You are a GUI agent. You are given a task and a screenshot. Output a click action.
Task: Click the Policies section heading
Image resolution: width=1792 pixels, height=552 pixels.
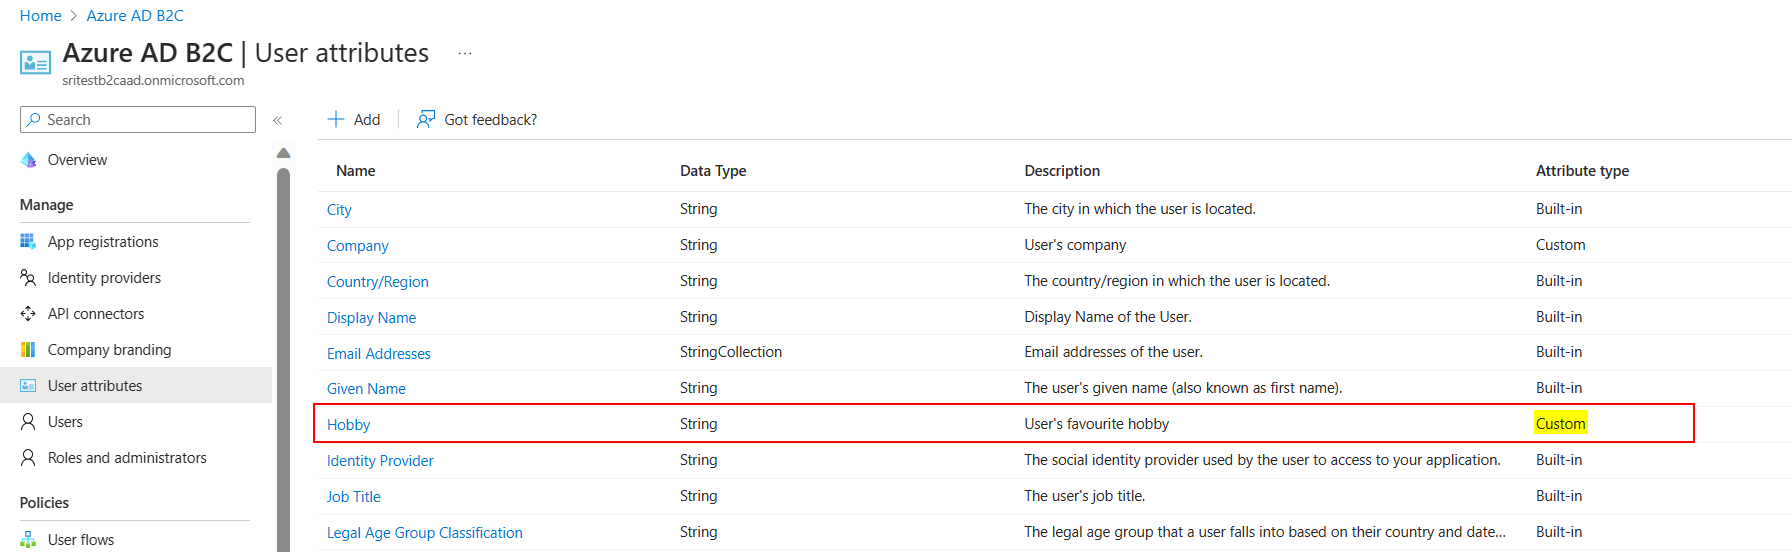point(44,503)
